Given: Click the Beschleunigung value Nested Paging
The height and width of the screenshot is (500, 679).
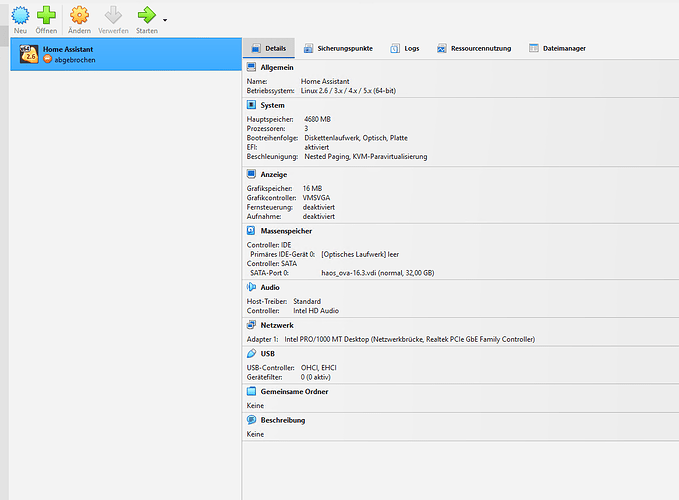Looking at the screenshot, I should [365, 157].
